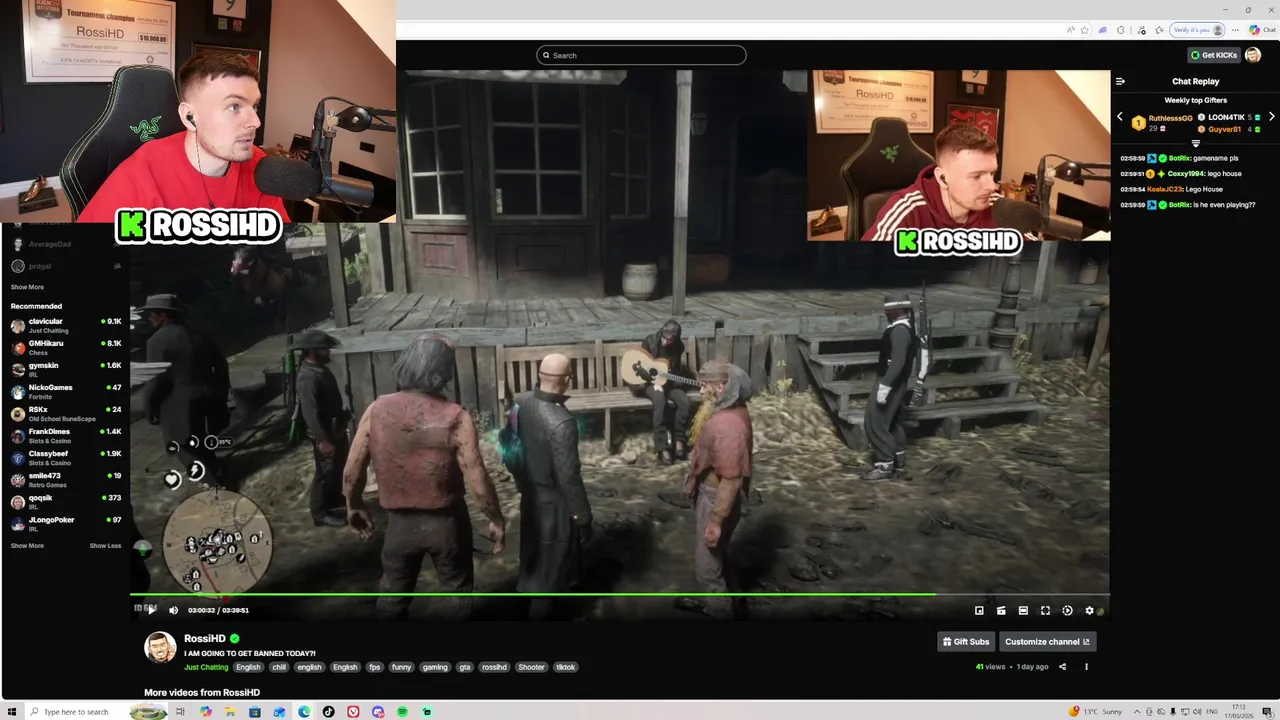Screen dimensions: 1280x720
Task: Open the video's three-dot more options
Action: coord(1086,667)
